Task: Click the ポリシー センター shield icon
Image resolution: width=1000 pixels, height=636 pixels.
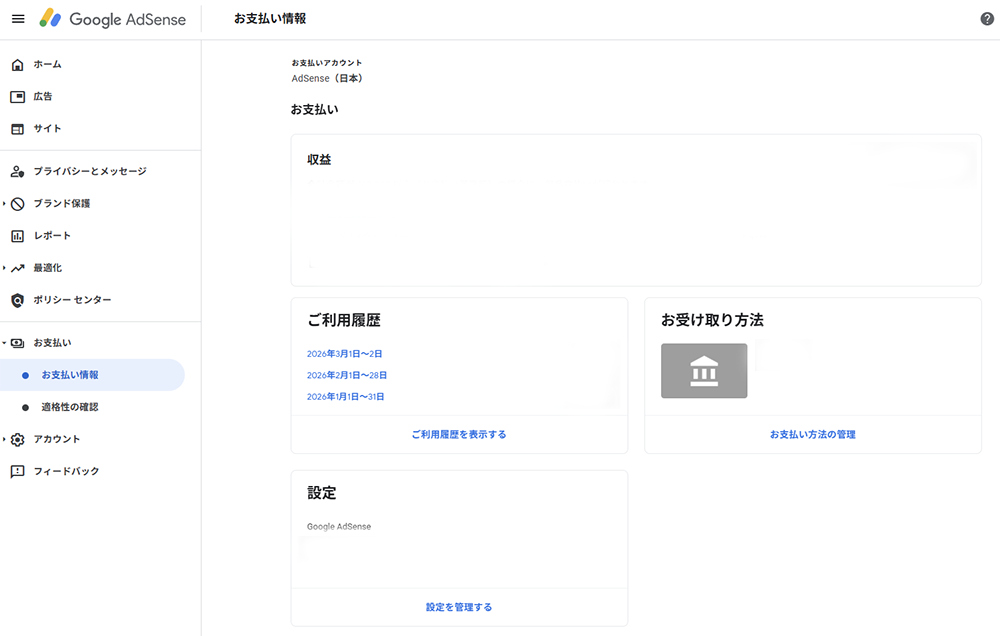Action: [x=17, y=300]
